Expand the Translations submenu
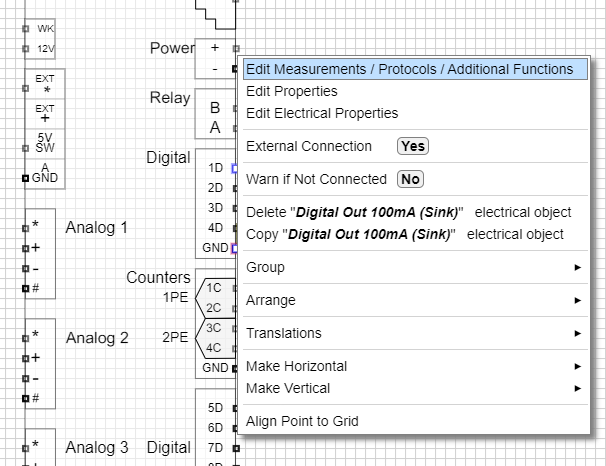606x466 pixels. [x=415, y=333]
